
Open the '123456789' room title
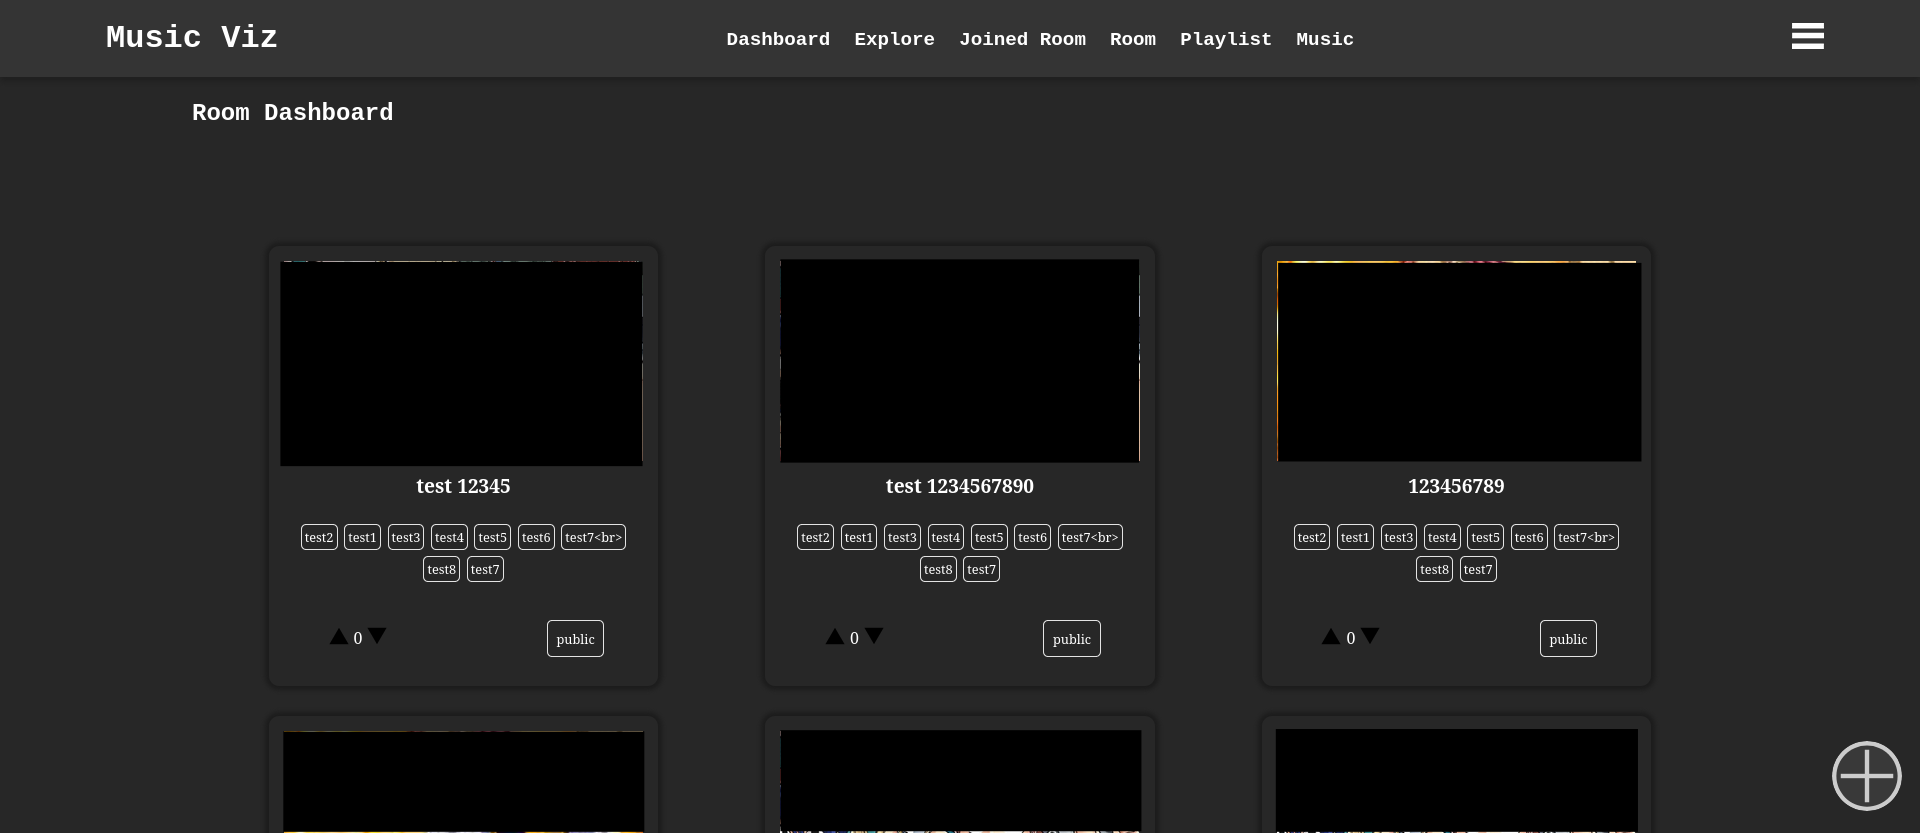(1456, 486)
